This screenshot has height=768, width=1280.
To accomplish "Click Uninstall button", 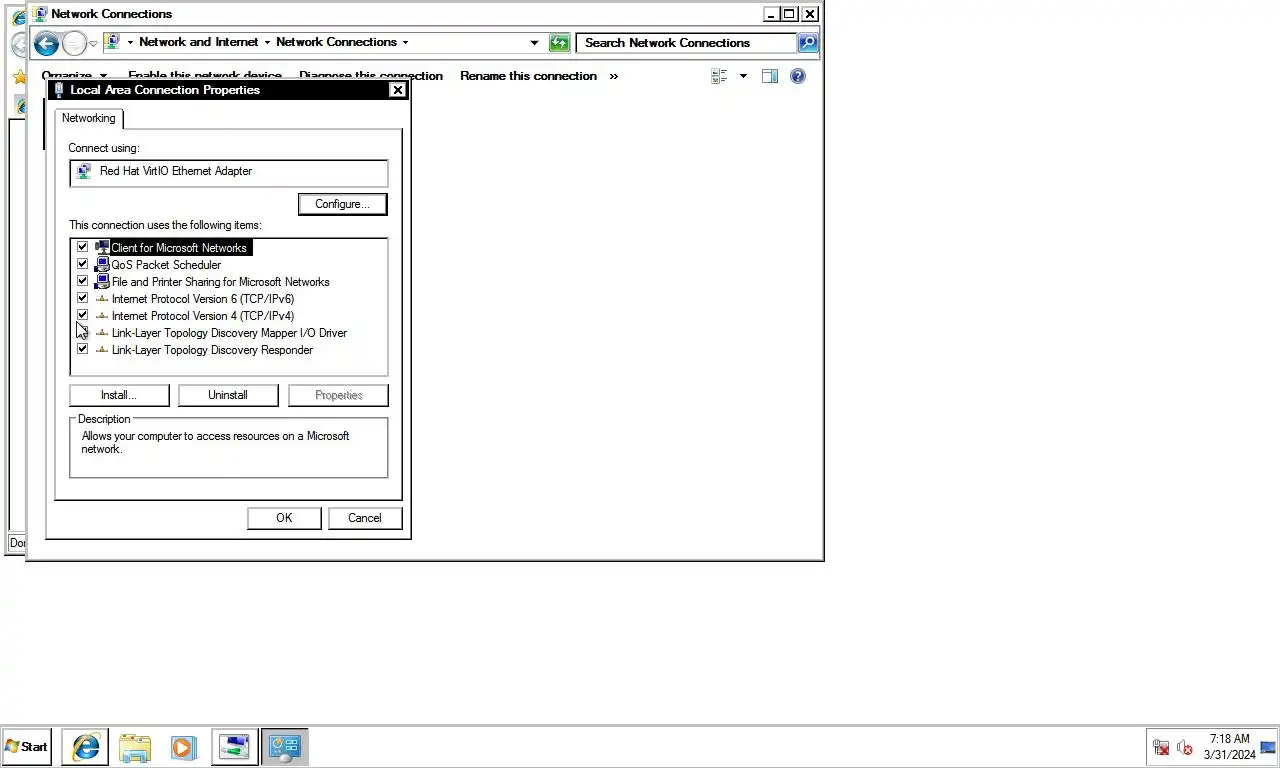I will tap(228, 395).
